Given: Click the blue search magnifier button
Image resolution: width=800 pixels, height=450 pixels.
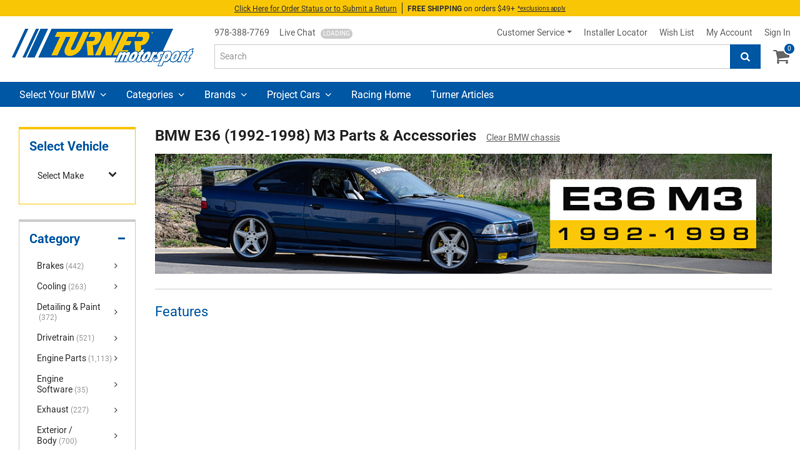Looking at the screenshot, I should click(745, 57).
